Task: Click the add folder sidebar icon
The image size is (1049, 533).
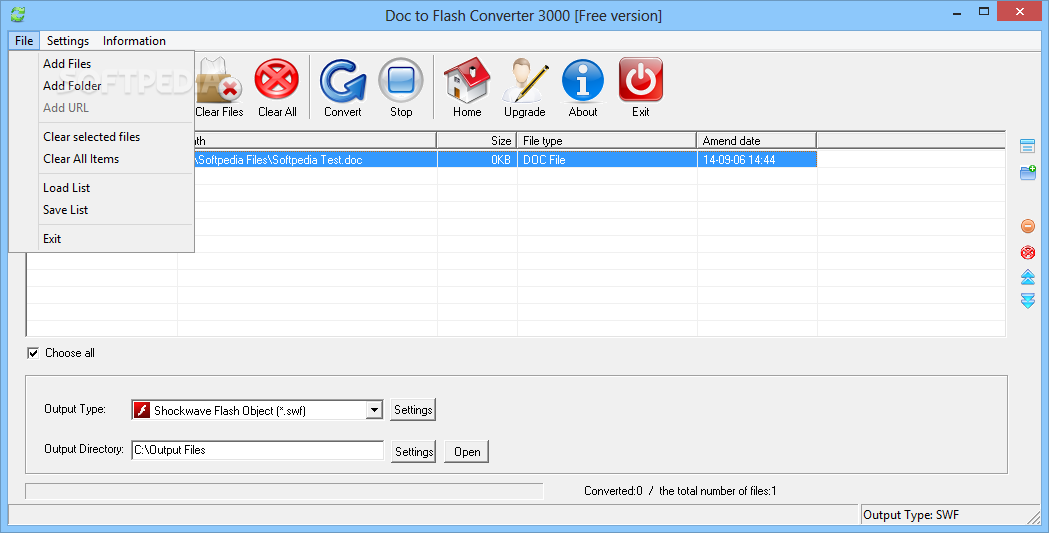Action: click(x=1028, y=173)
